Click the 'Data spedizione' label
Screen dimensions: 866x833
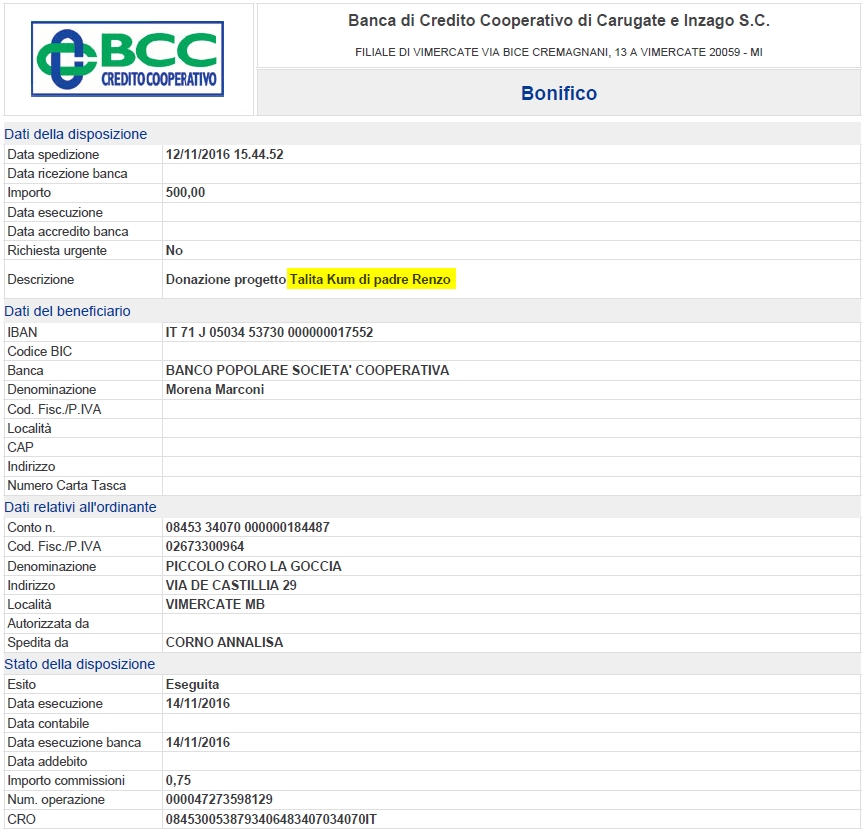[53, 155]
